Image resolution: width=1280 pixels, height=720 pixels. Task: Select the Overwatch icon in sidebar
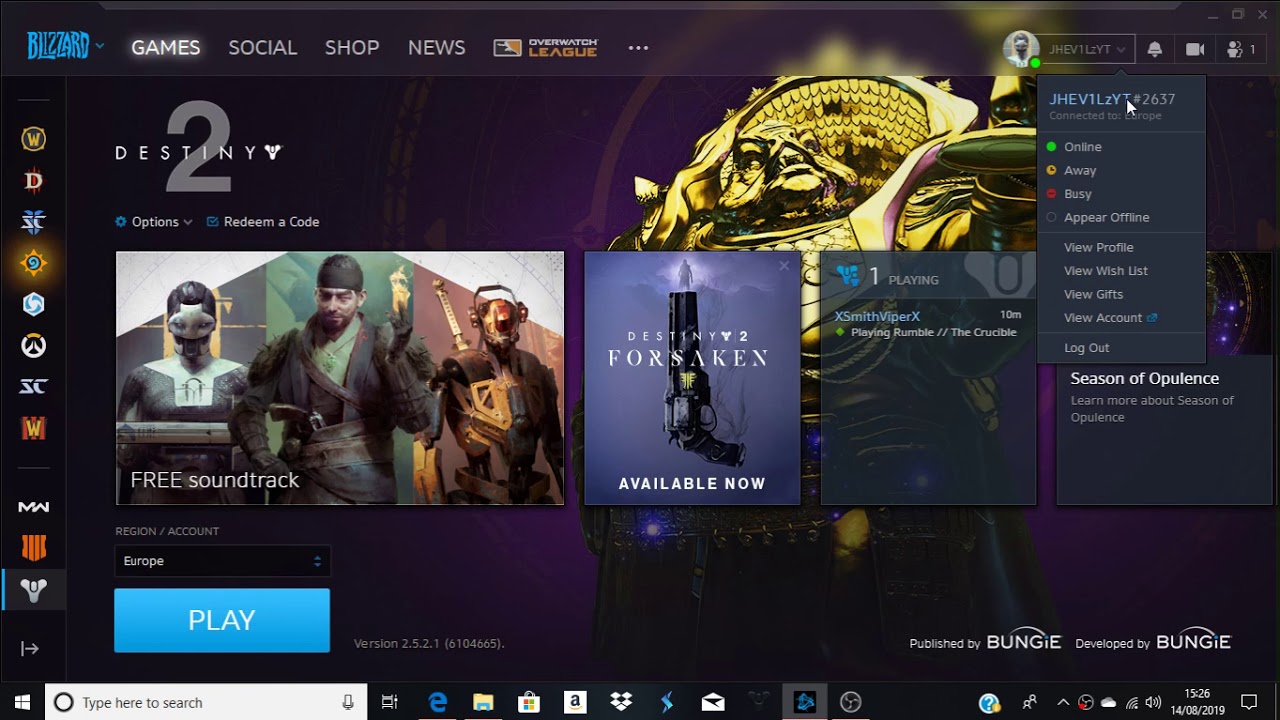click(x=33, y=346)
